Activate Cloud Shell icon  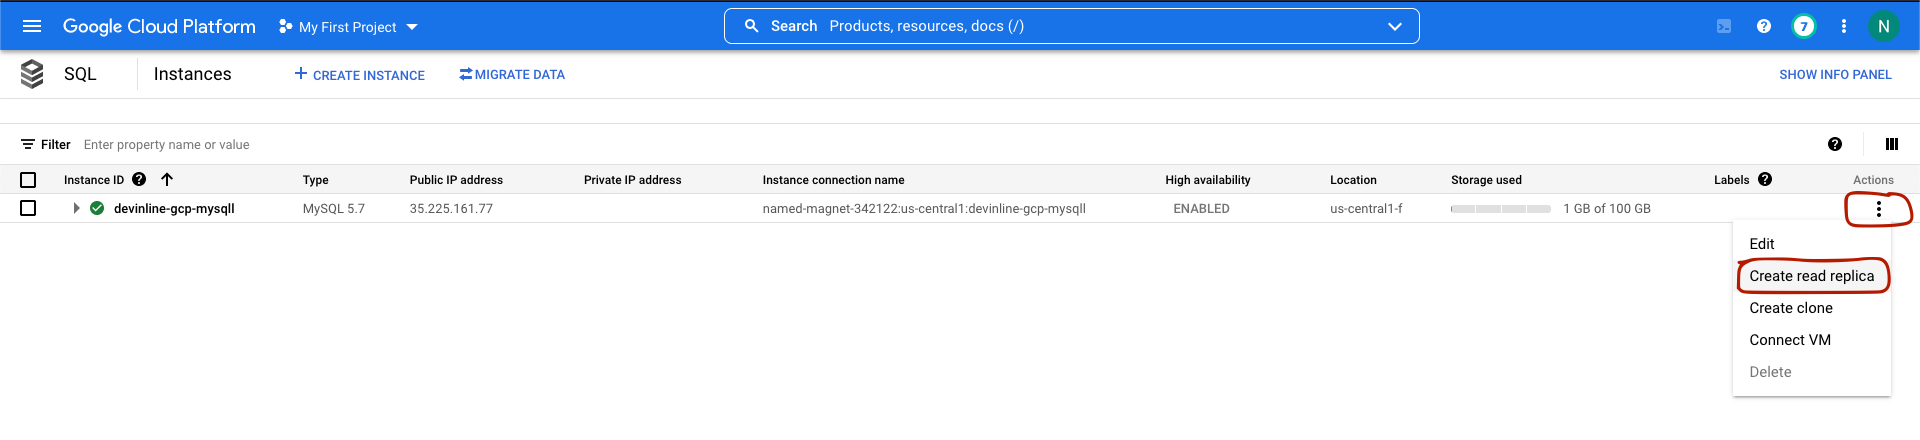click(1724, 26)
